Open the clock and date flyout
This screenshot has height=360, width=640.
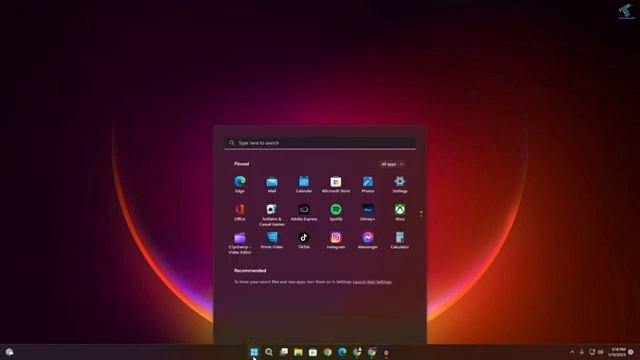(x=616, y=352)
